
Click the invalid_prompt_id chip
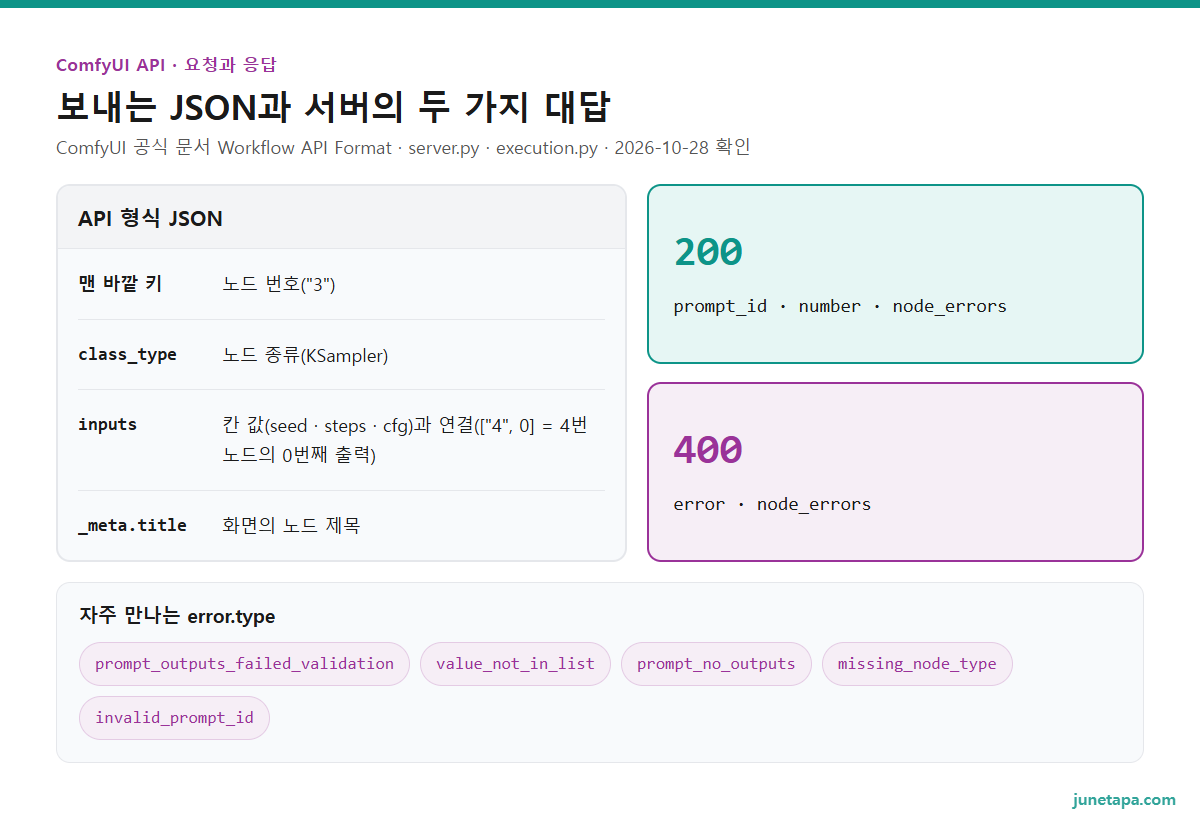point(174,718)
